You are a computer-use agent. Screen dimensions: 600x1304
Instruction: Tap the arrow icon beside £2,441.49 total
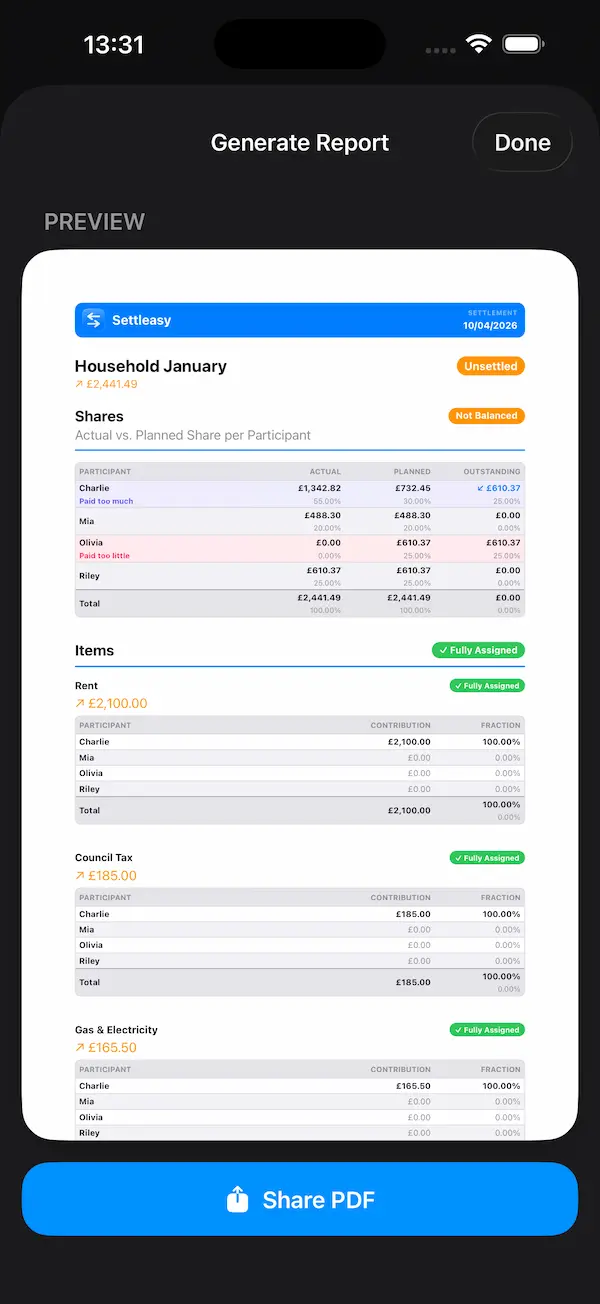(80, 384)
